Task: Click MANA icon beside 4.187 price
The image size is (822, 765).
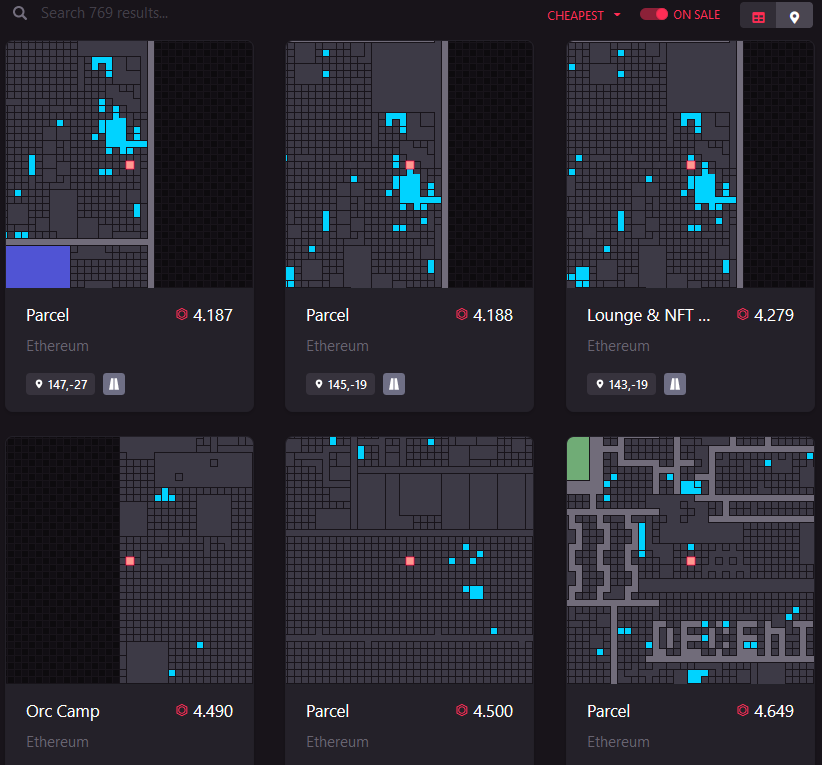Action: click(x=181, y=315)
